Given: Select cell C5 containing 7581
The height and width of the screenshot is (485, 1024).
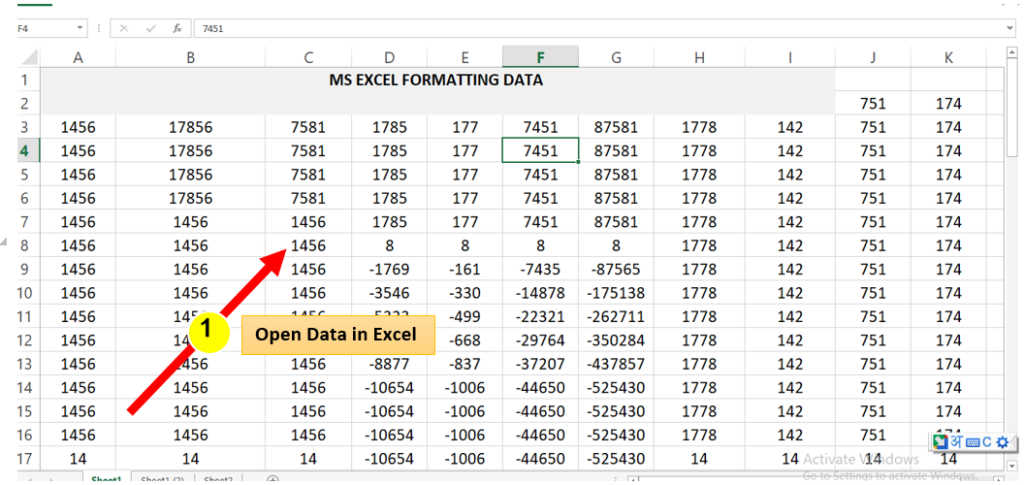Looking at the screenshot, I should tap(308, 174).
